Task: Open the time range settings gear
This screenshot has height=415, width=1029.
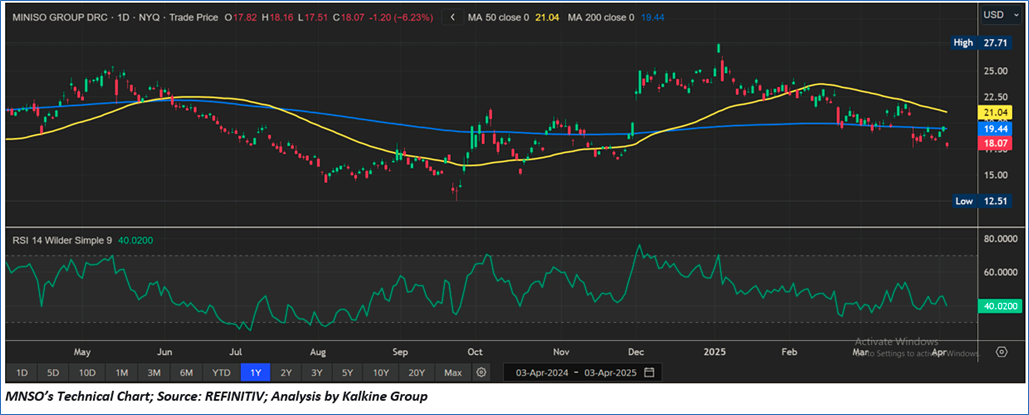Action: [481, 373]
